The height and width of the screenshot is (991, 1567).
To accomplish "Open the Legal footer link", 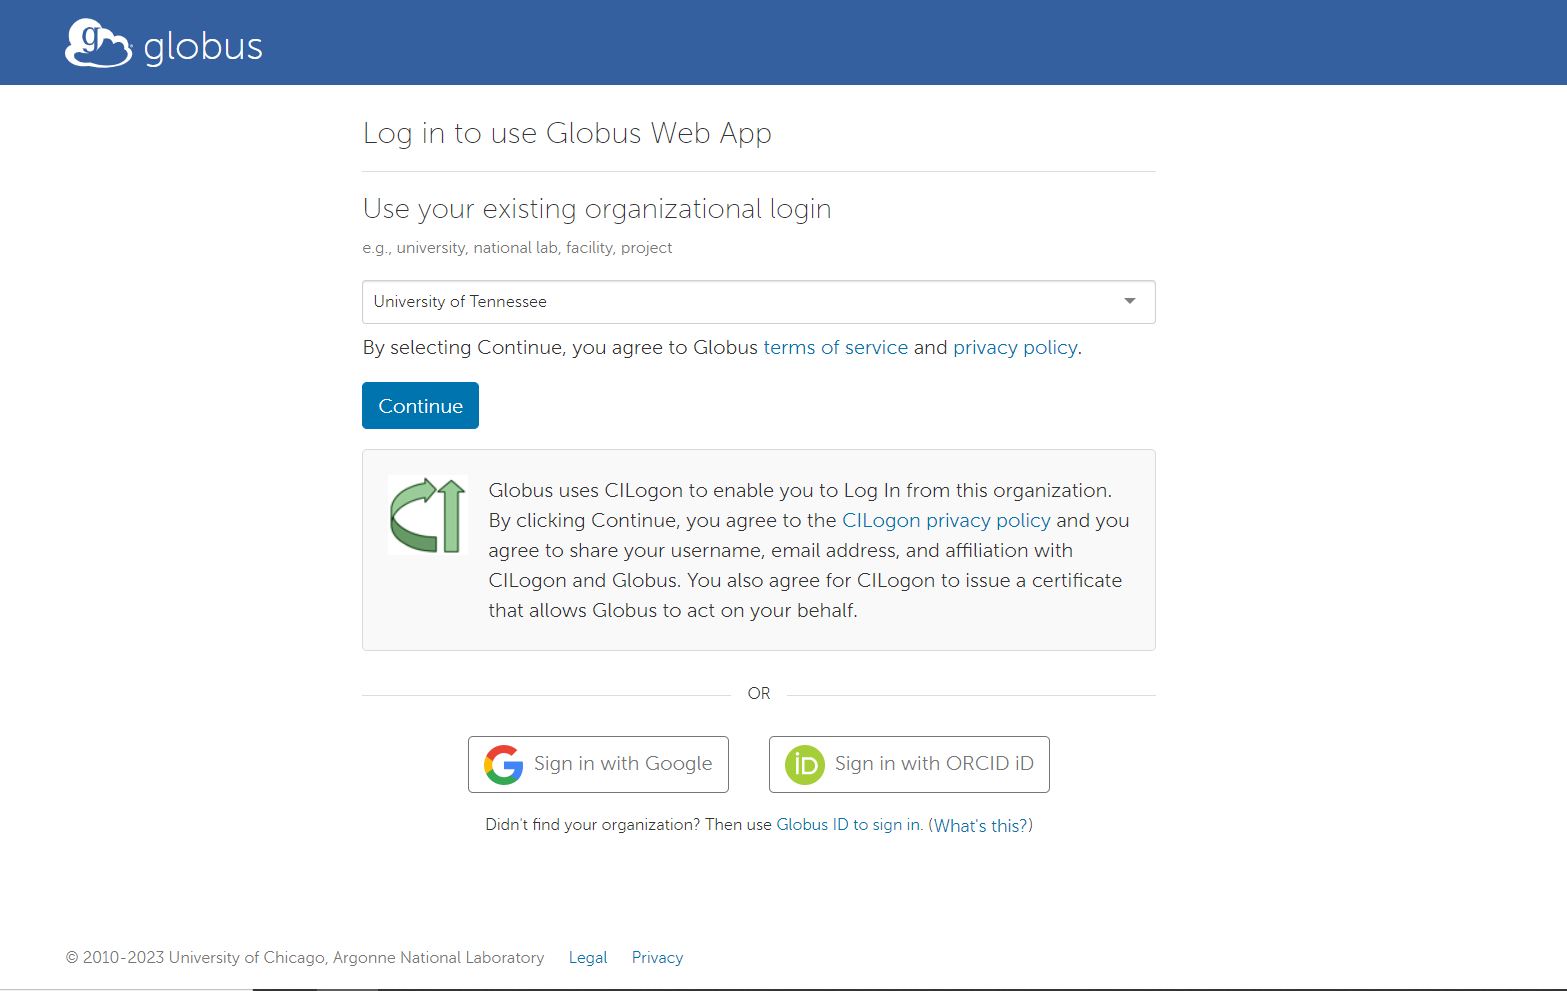I will [x=588, y=958].
